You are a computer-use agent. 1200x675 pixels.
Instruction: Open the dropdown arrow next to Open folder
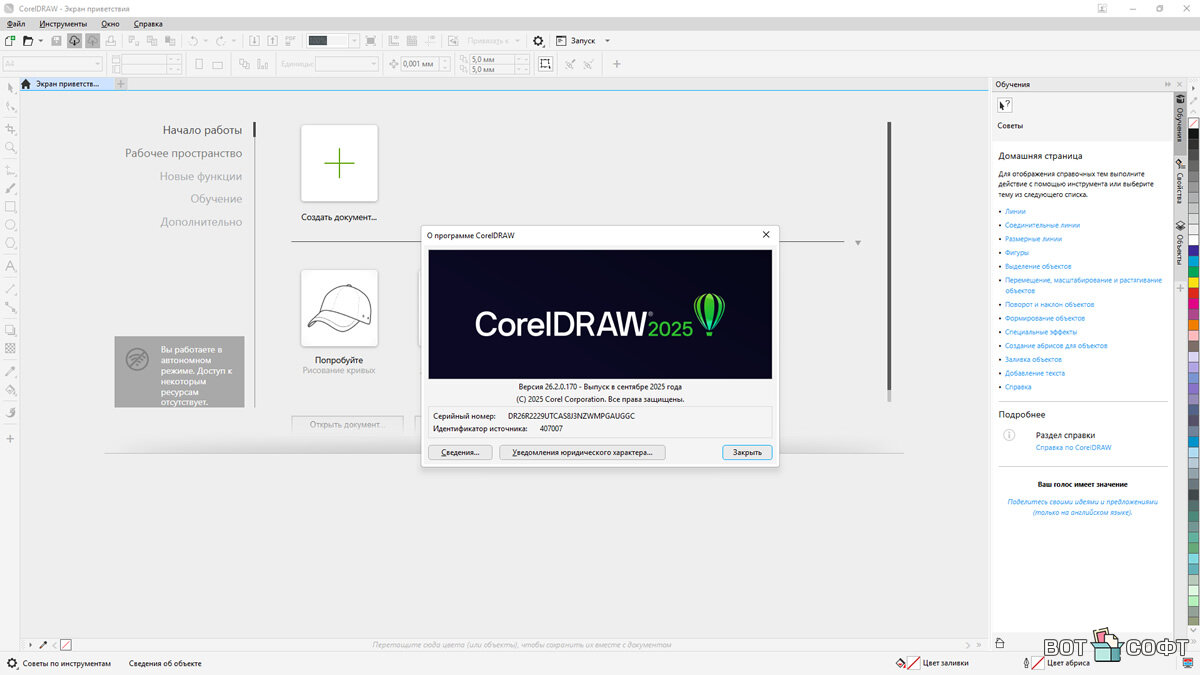click(40, 41)
